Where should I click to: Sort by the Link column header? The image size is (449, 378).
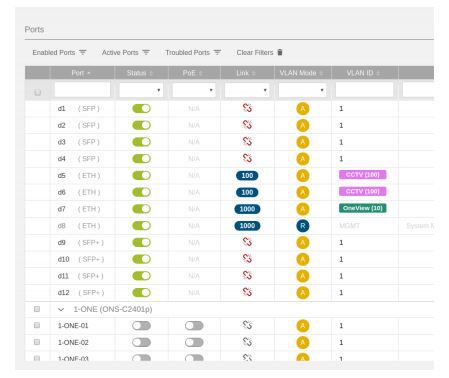pyautogui.click(x=247, y=73)
